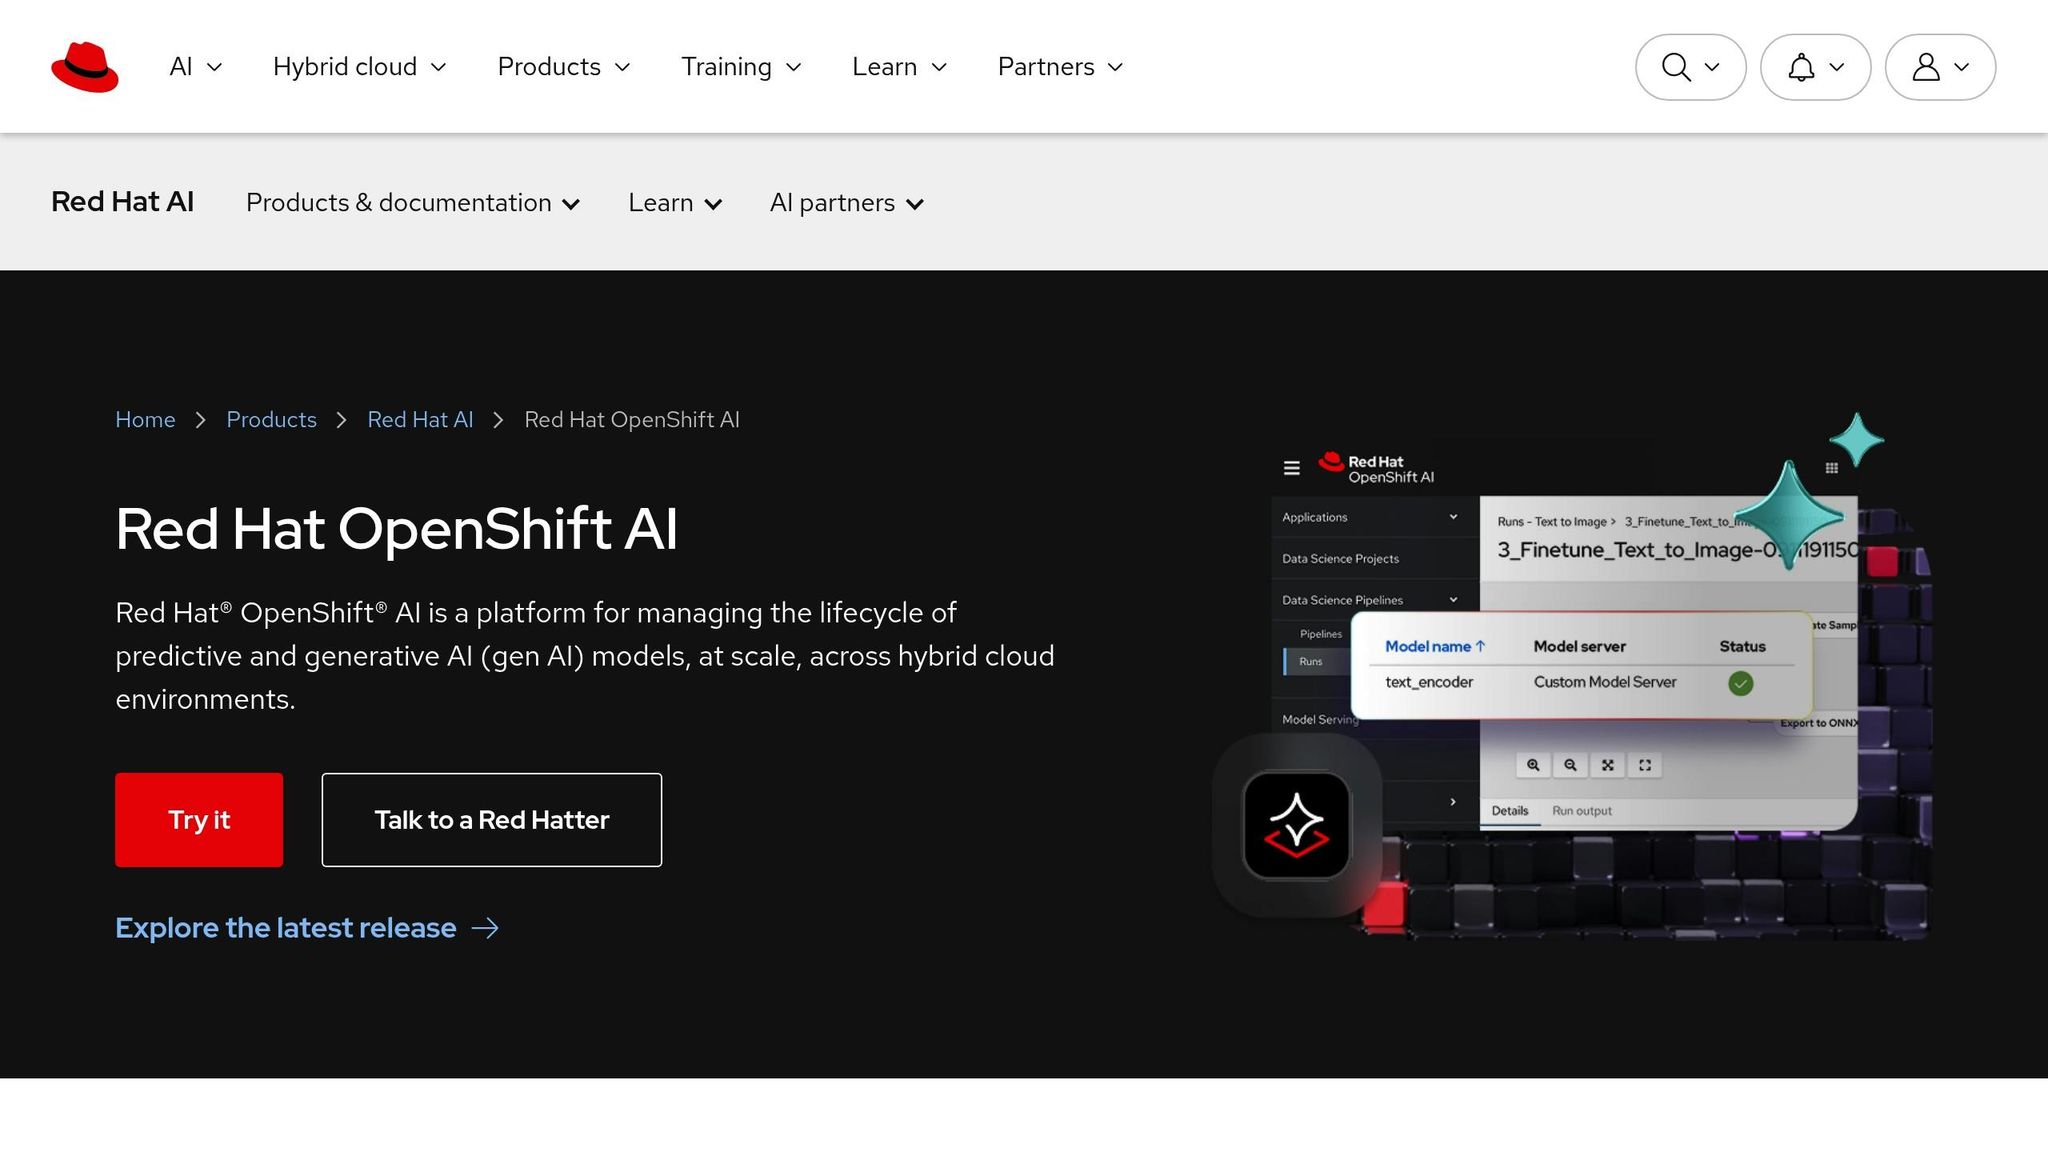Click the red Try it button
Image resolution: width=2048 pixels, height=1152 pixels.
199,820
